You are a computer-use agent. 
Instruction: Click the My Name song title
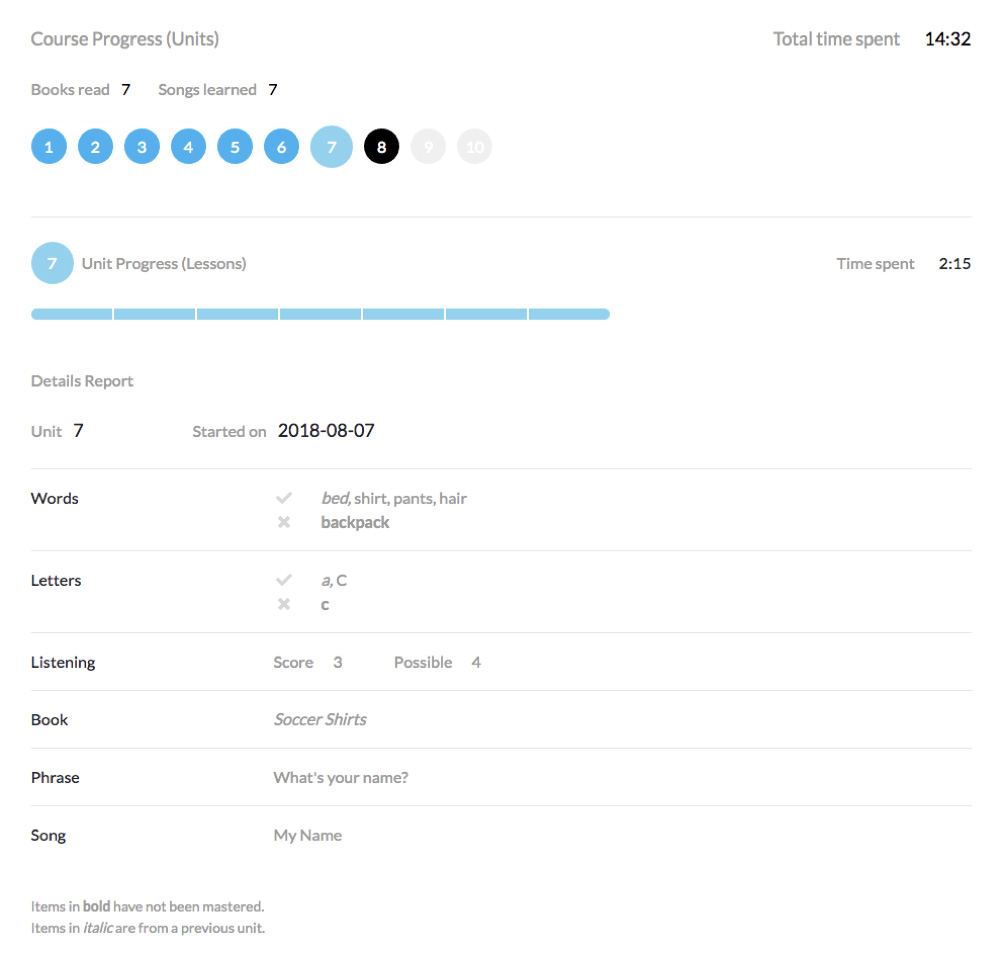(308, 835)
